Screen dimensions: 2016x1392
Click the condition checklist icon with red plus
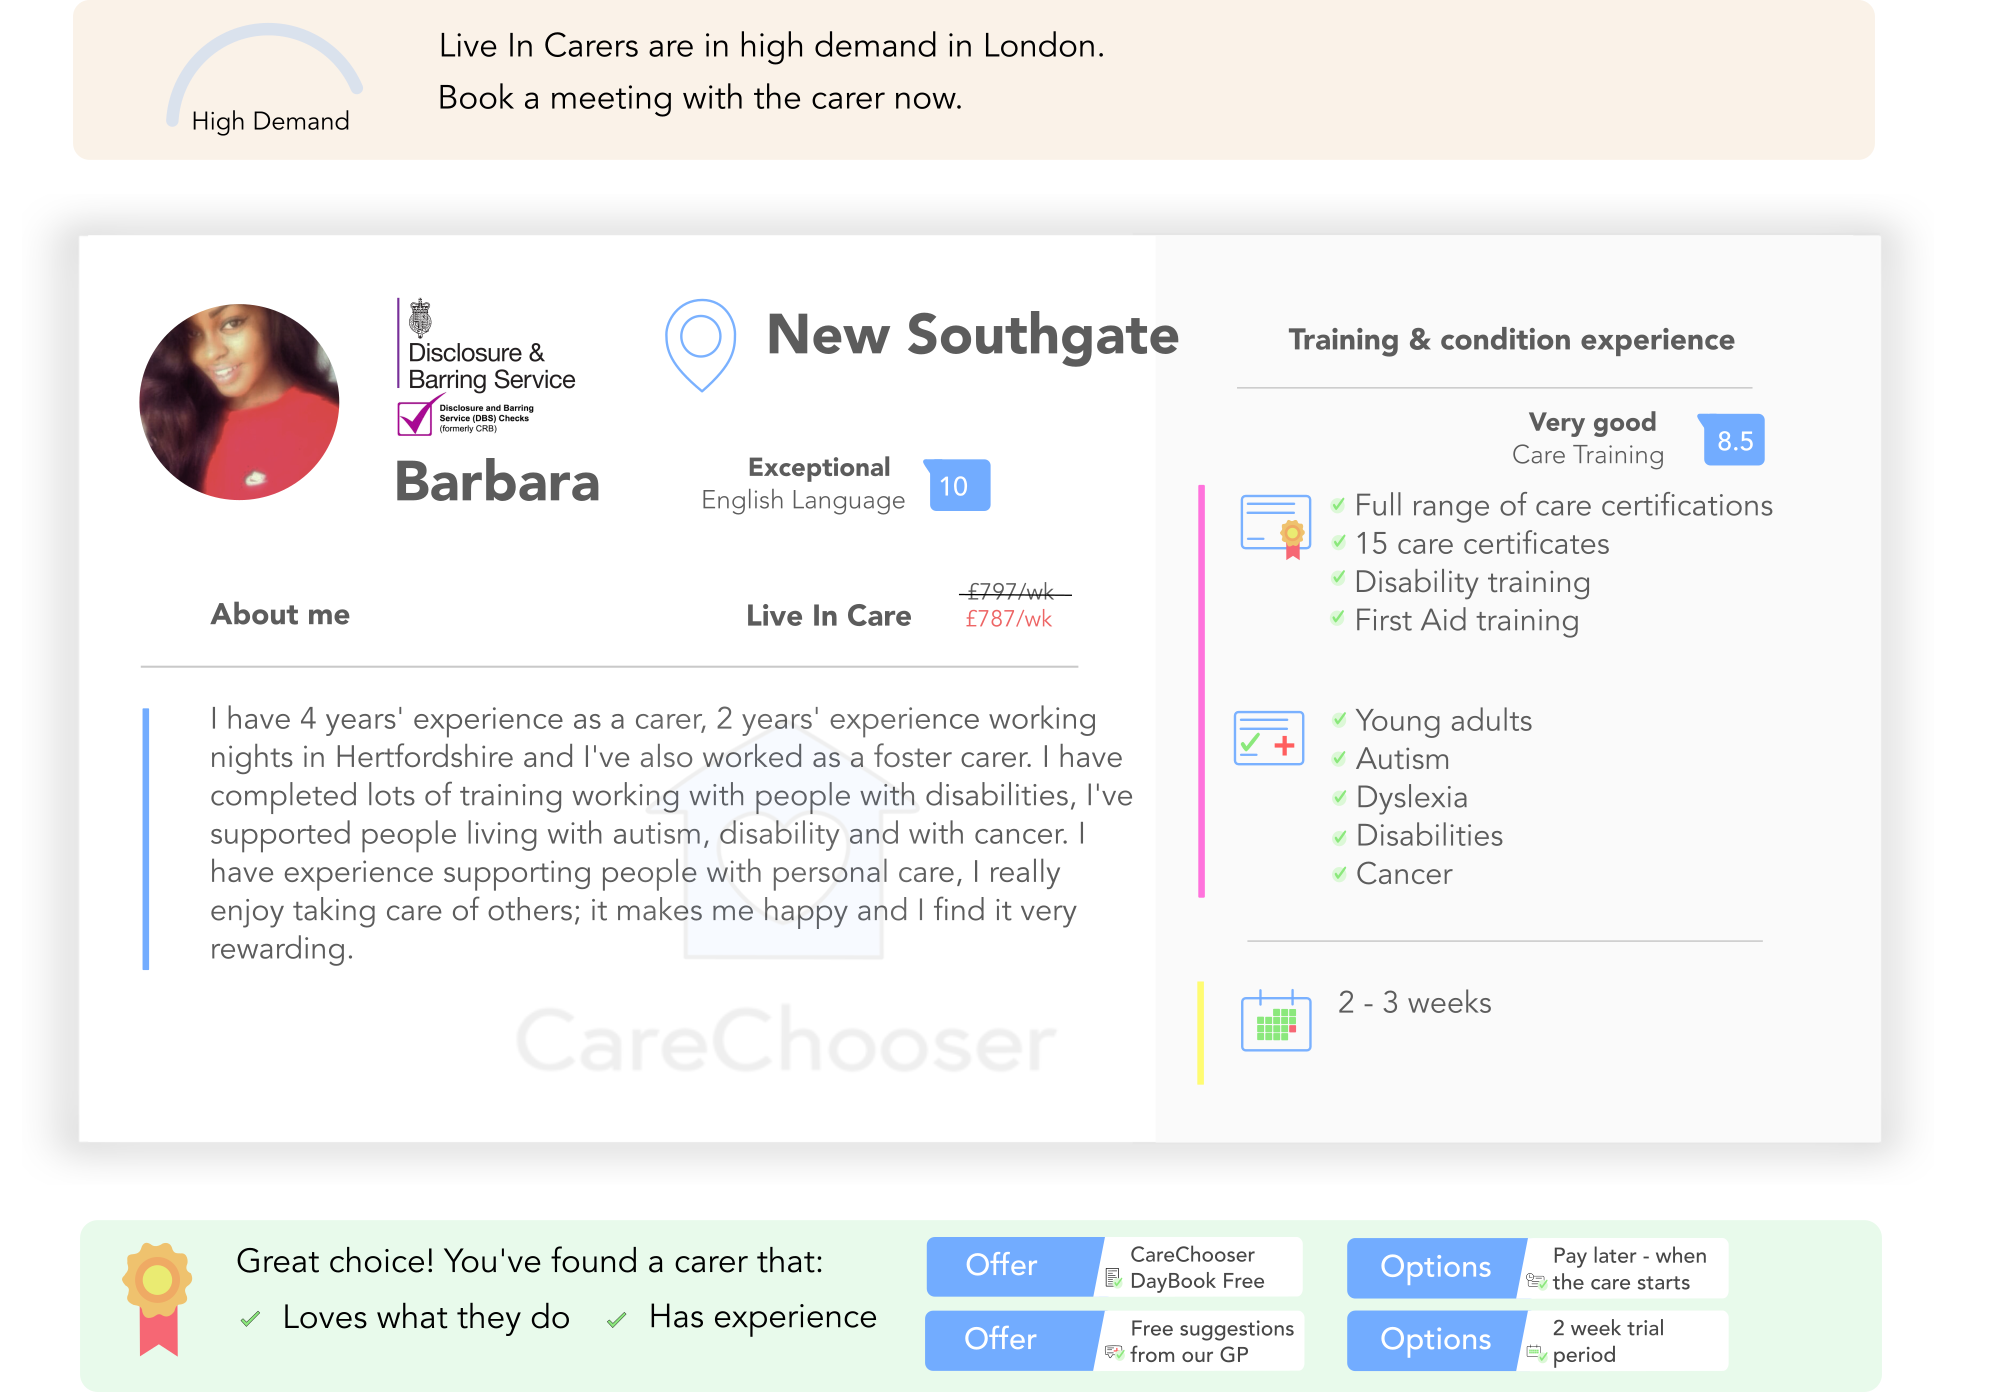tap(1268, 738)
